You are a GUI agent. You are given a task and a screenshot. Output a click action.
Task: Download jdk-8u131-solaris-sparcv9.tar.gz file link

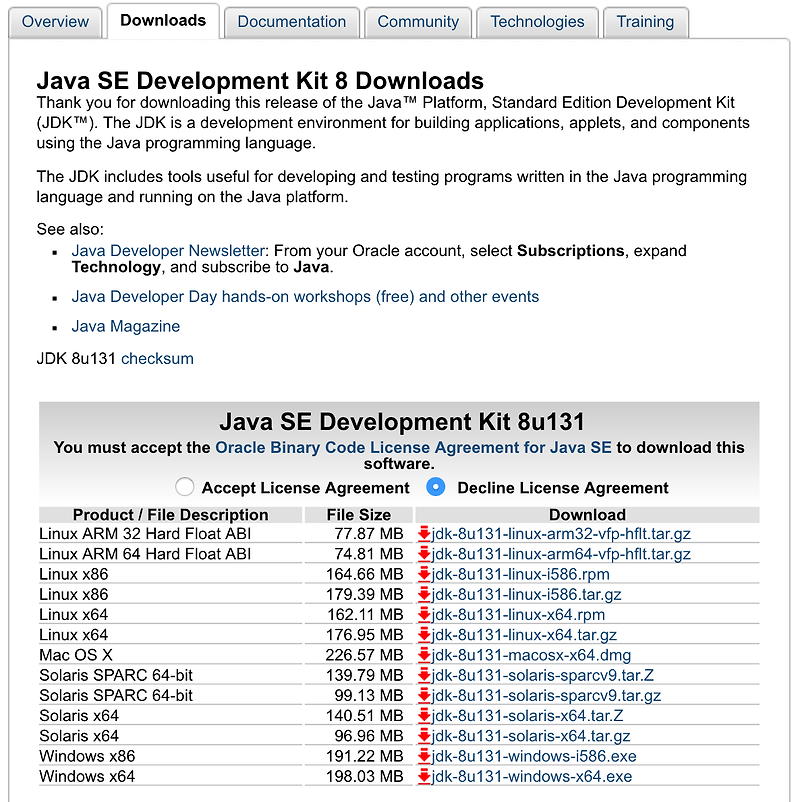coord(546,695)
